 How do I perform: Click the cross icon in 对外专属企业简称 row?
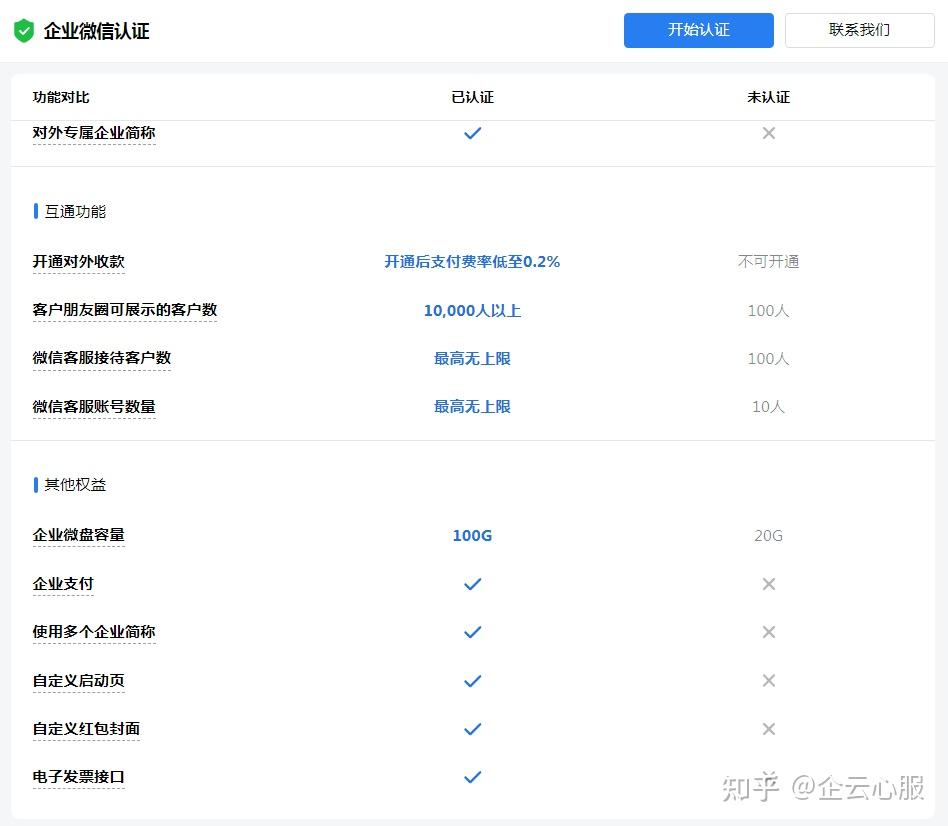tap(768, 133)
